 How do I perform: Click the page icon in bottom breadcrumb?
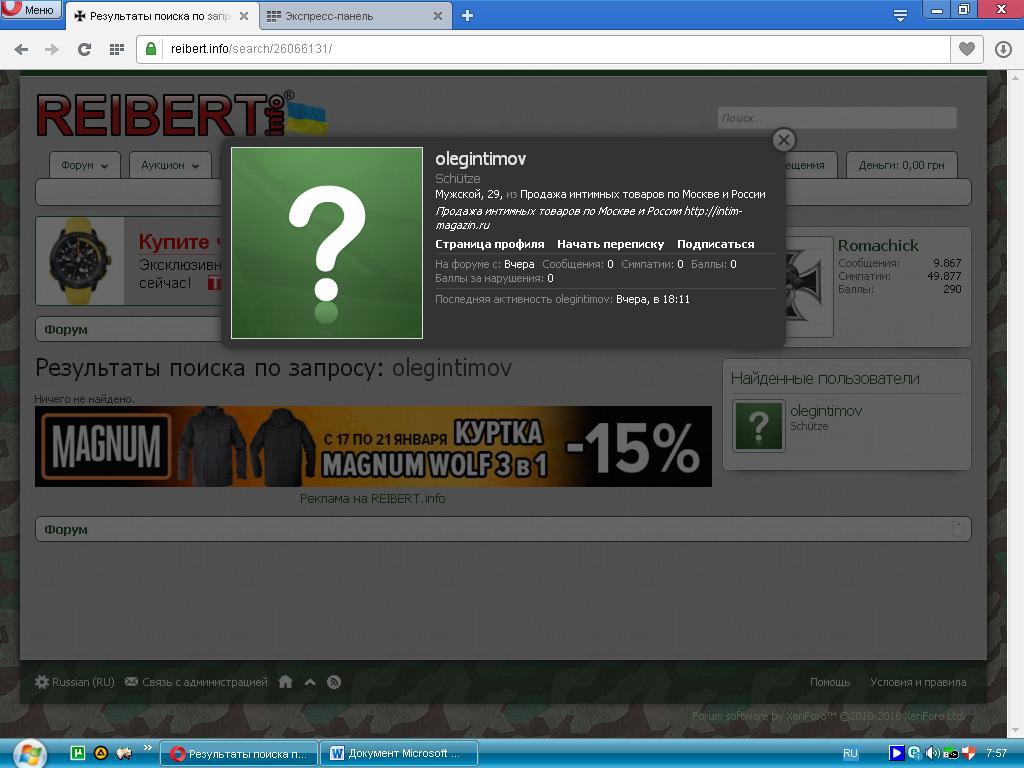(957, 528)
